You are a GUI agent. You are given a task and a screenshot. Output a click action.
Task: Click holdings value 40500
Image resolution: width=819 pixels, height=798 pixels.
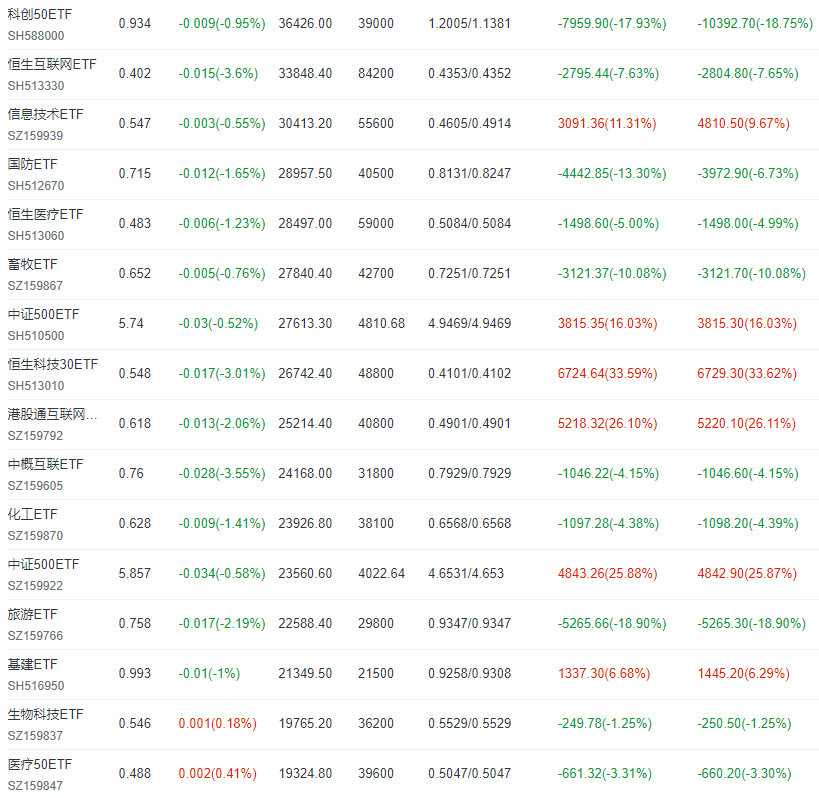pyautogui.click(x=376, y=173)
